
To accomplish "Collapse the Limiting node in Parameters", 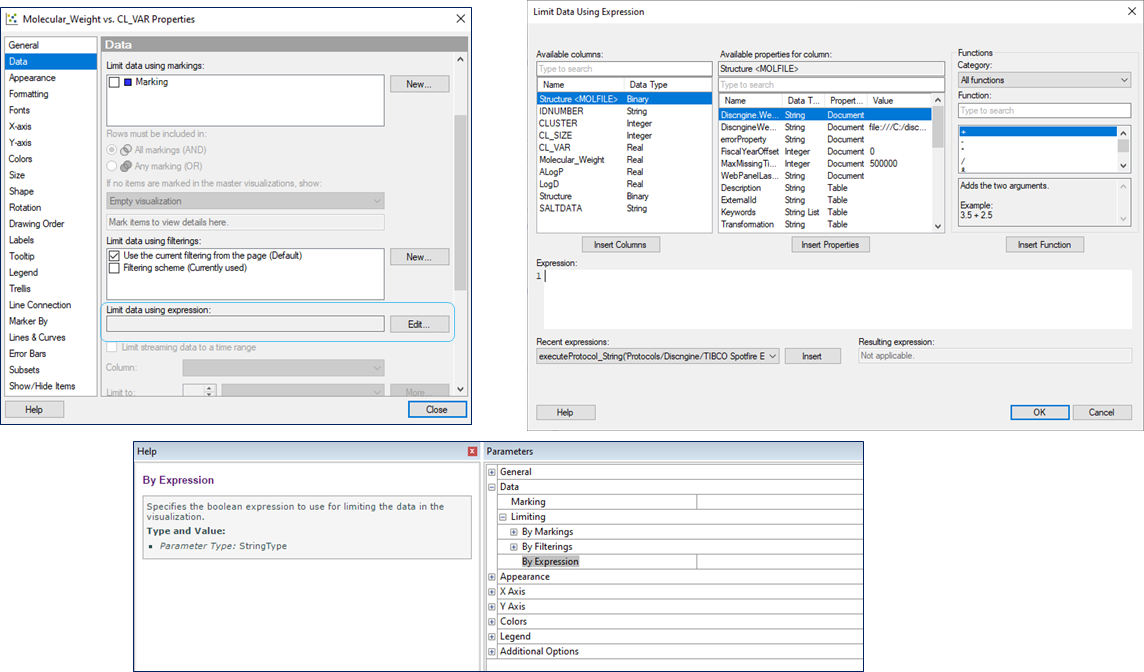I will 503,517.
